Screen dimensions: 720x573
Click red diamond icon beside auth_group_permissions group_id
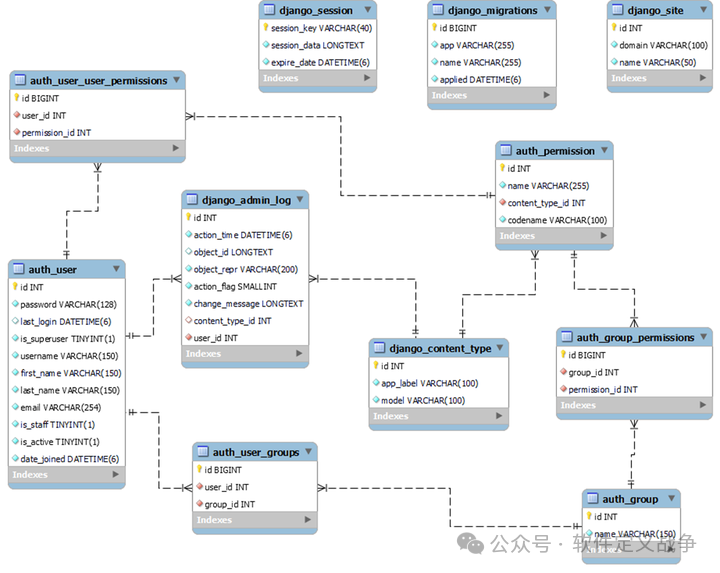tap(563, 371)
